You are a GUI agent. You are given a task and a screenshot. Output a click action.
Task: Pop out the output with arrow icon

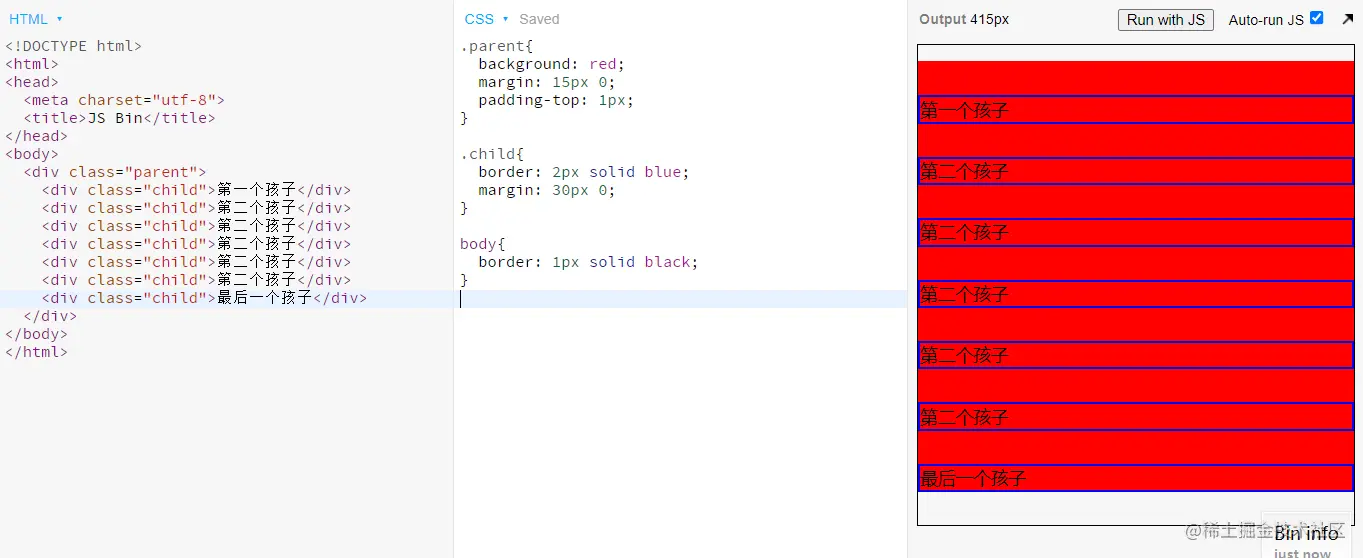pyautogui.click(x=1347, y=19)
